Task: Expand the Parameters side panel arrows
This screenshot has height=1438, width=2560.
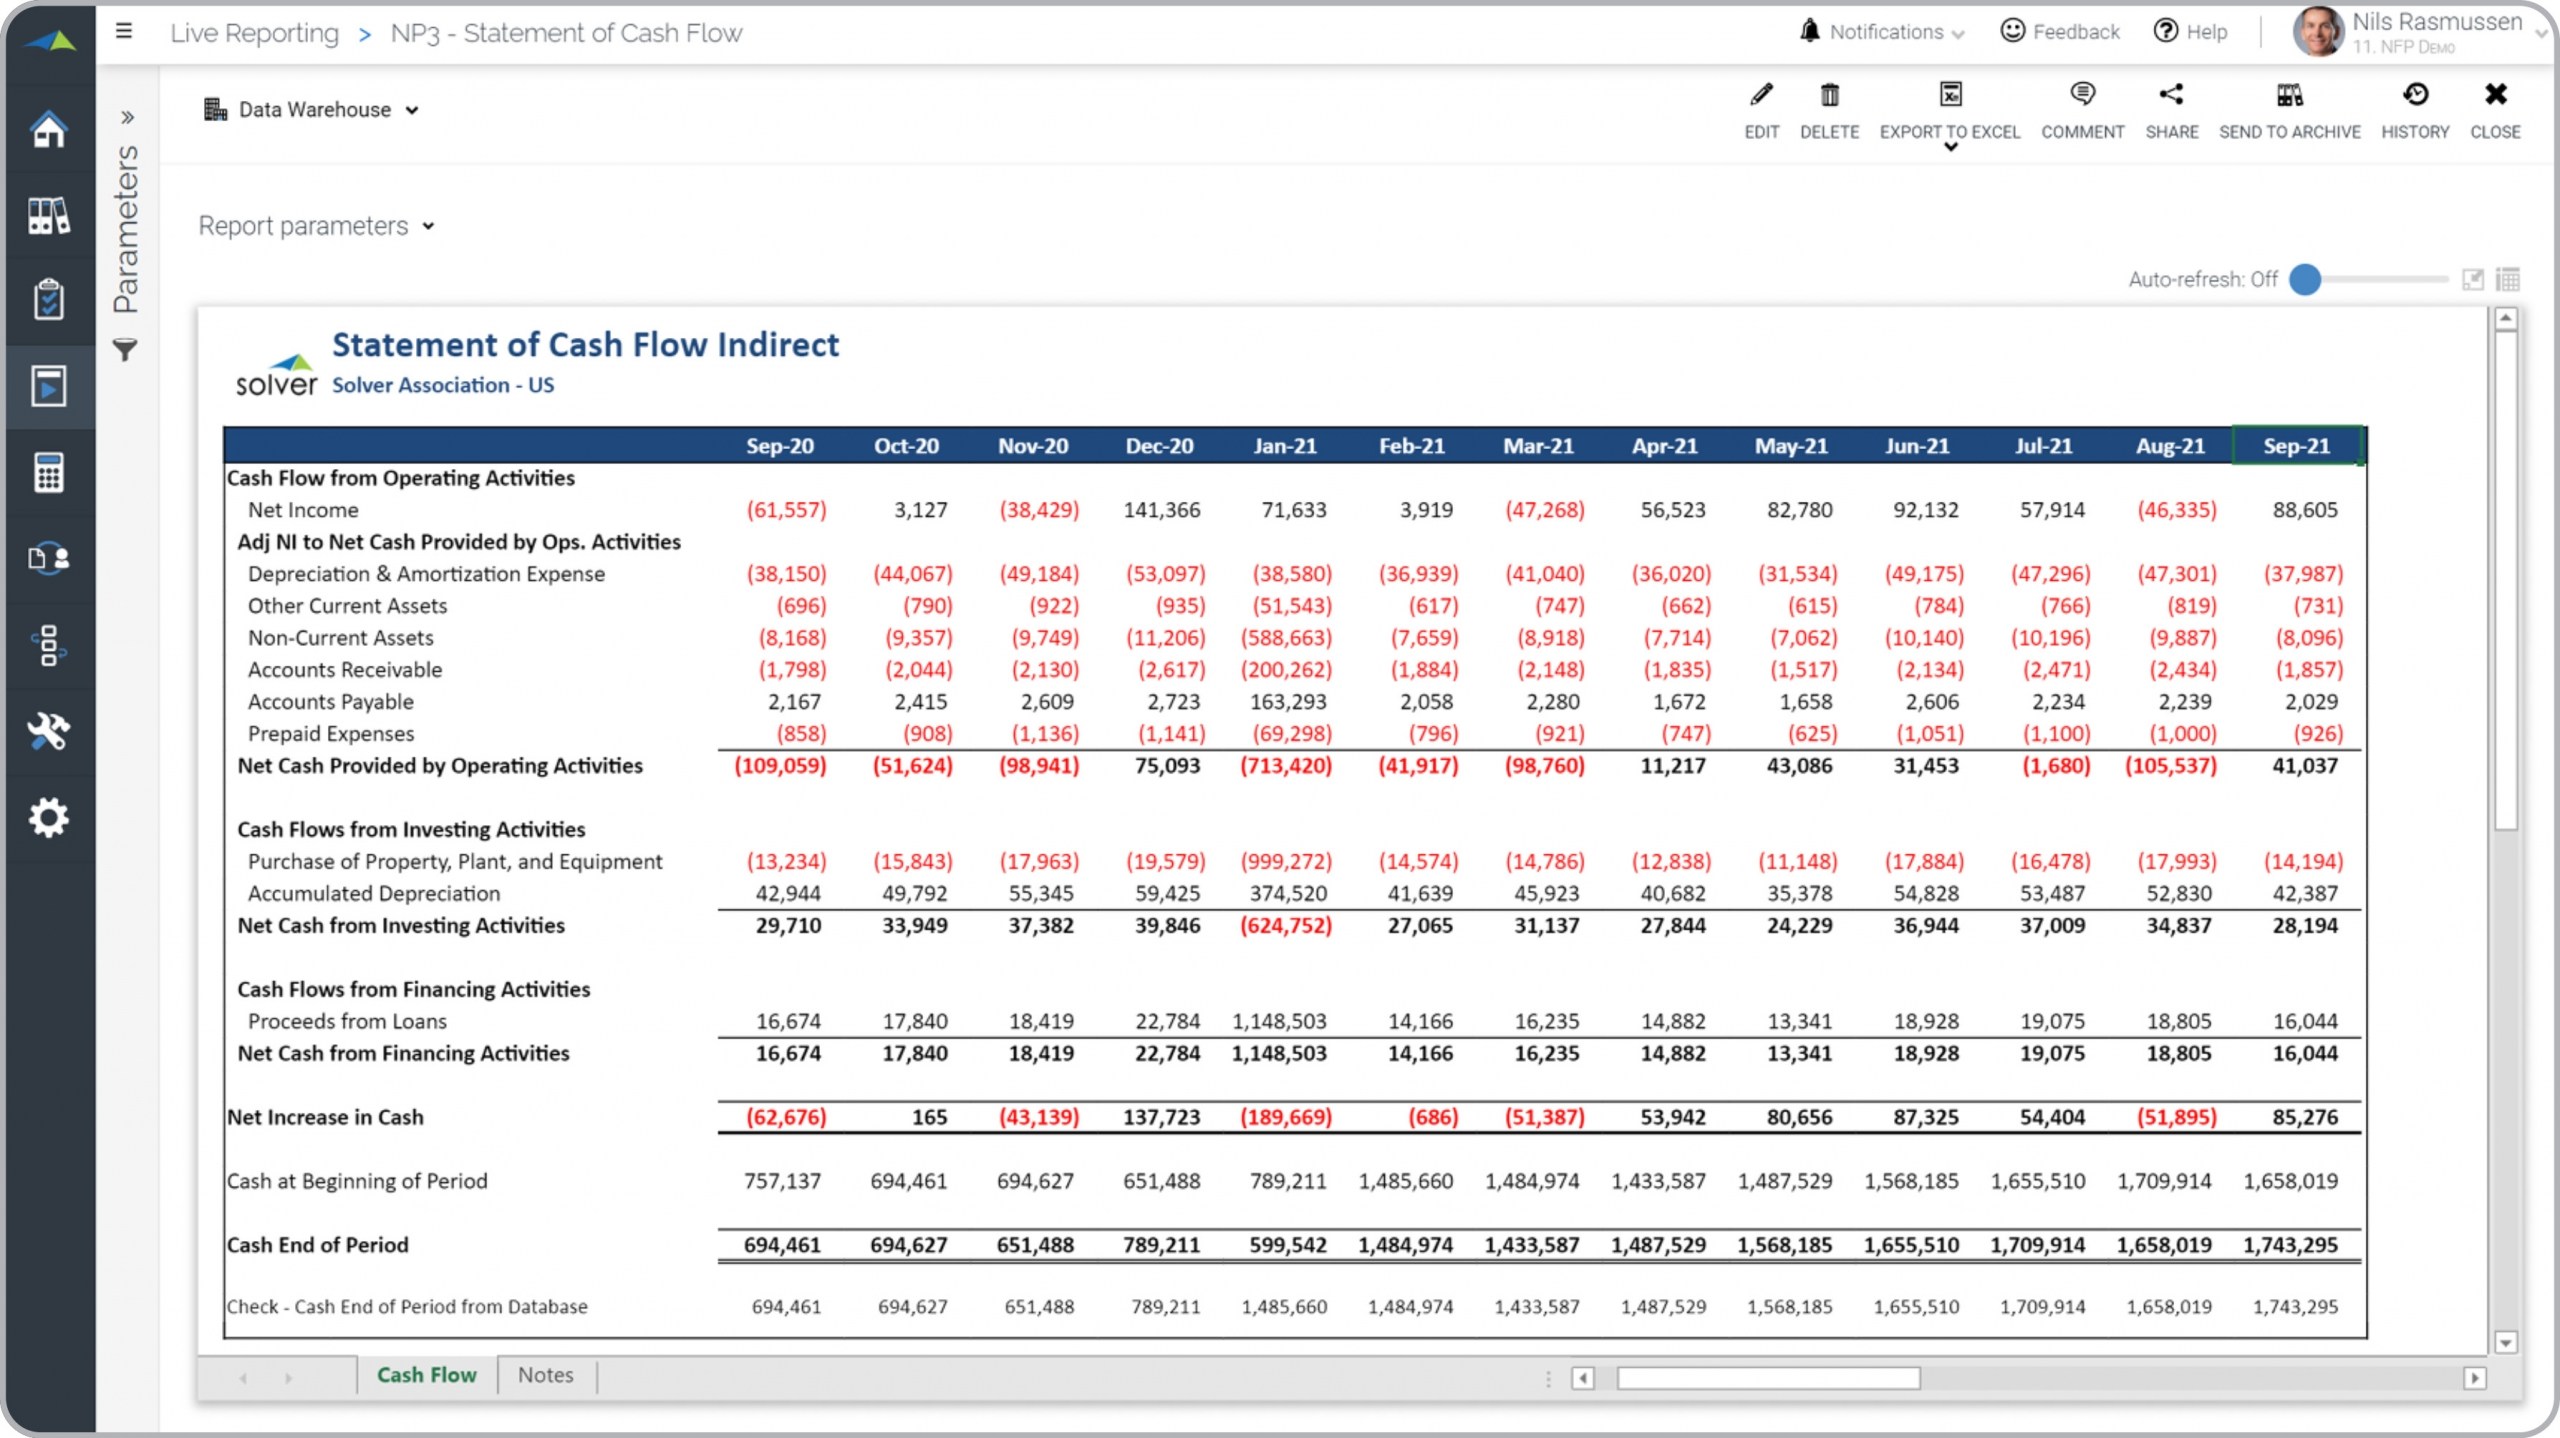Action: [127, 117]
